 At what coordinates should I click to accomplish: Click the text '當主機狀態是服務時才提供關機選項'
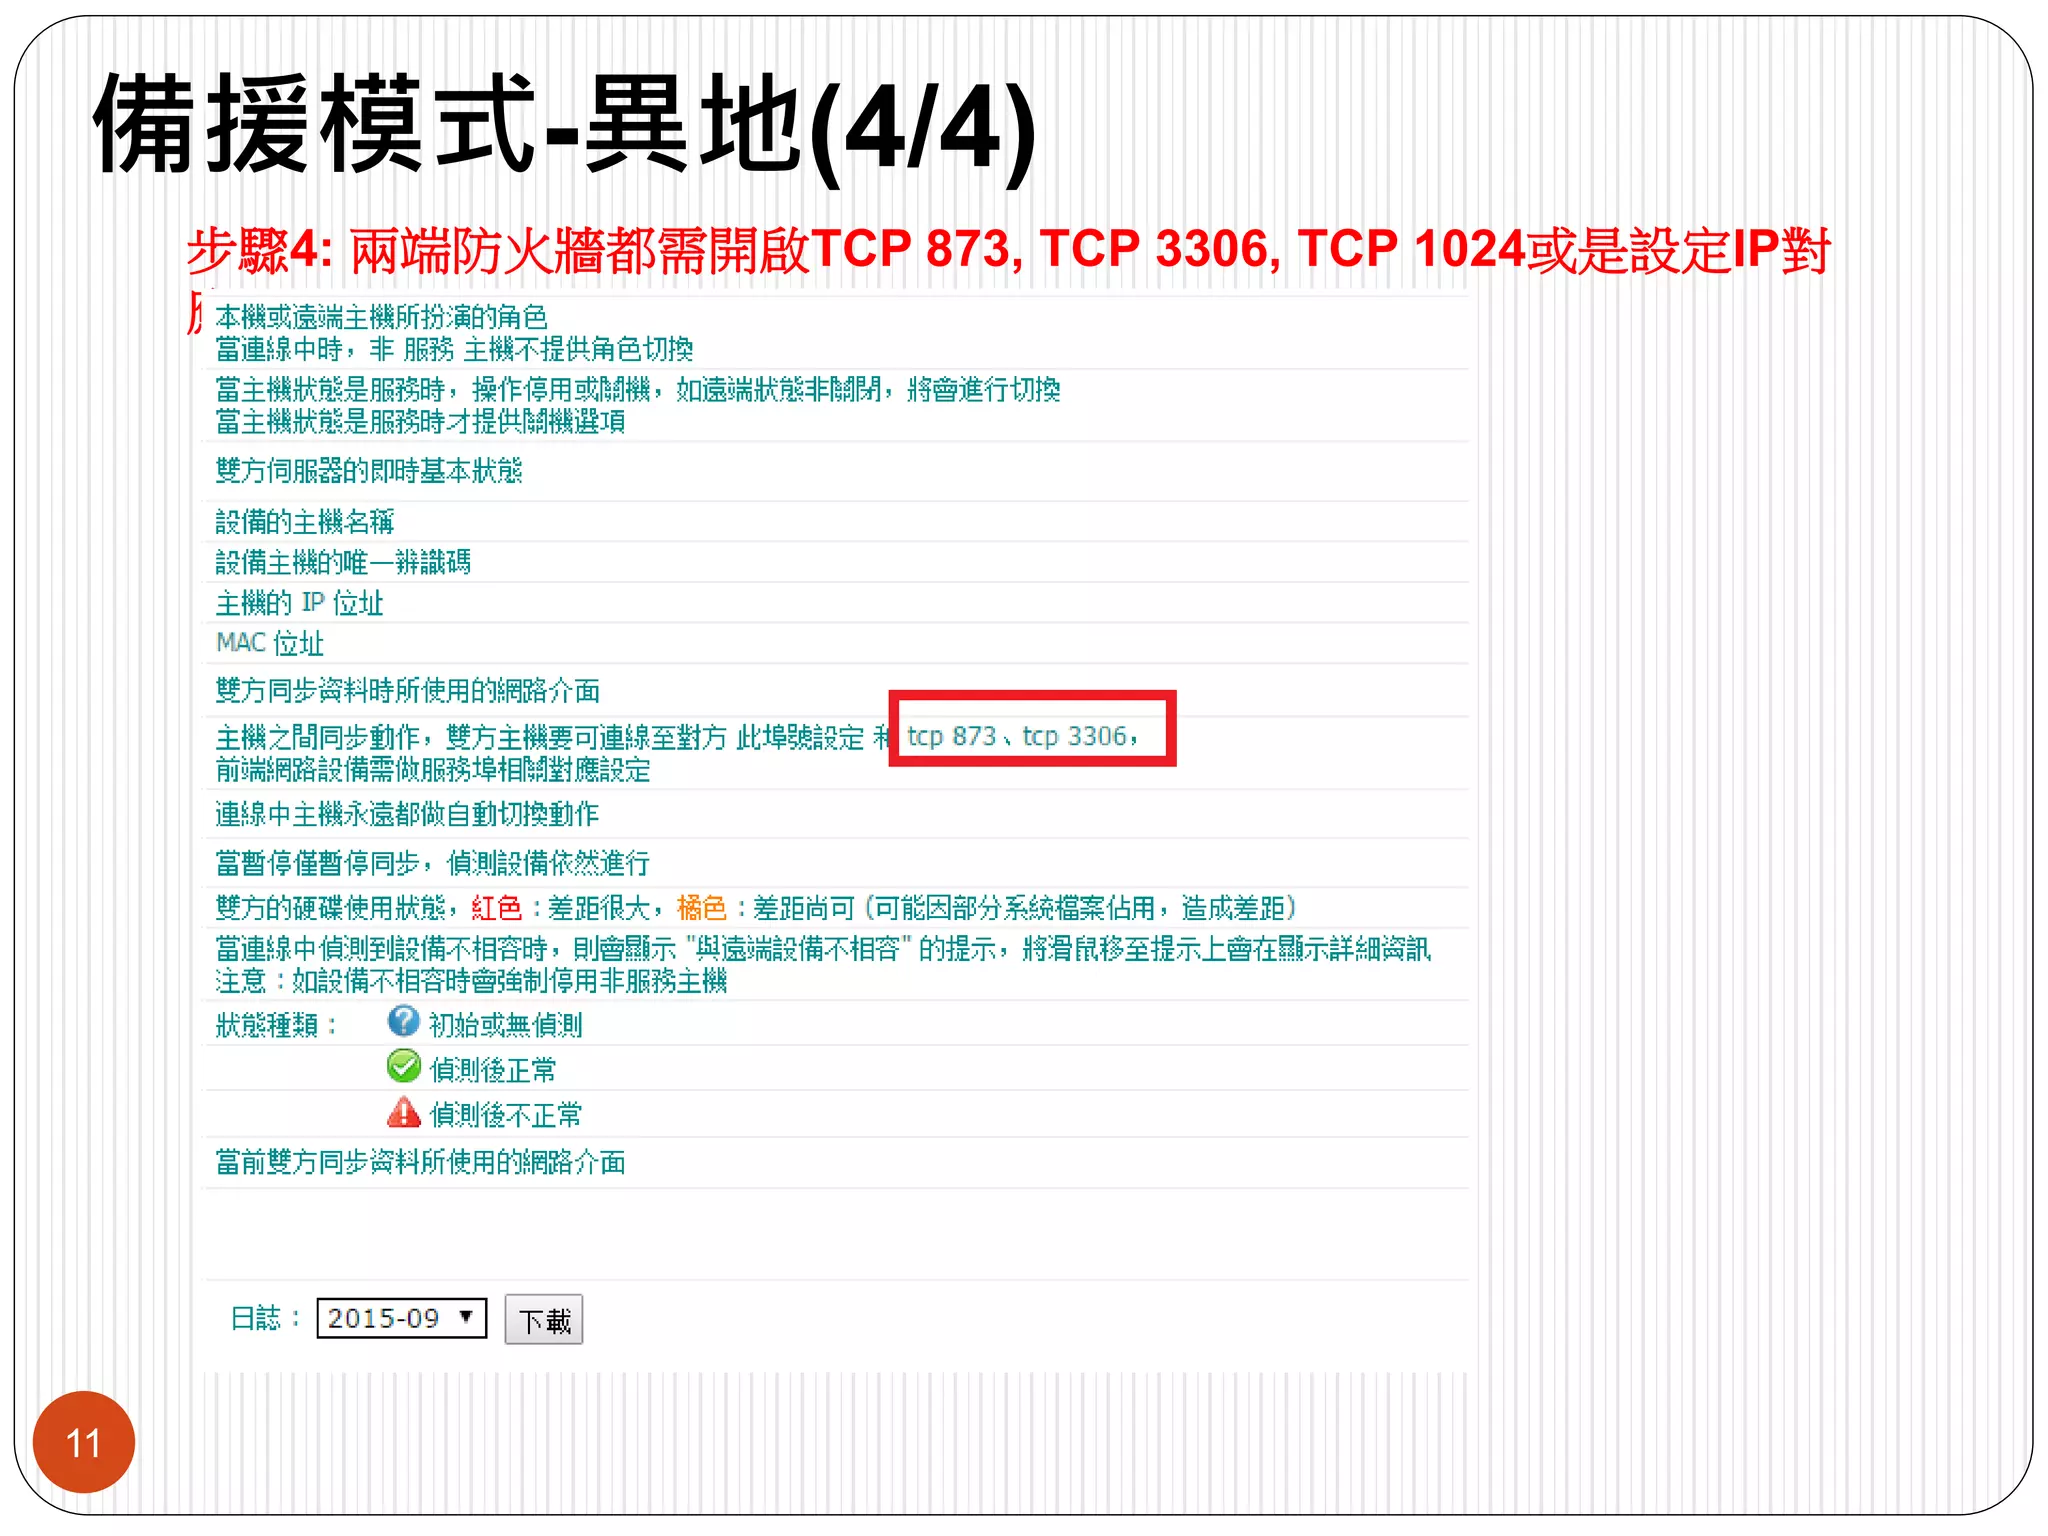[x=420, y=422]
